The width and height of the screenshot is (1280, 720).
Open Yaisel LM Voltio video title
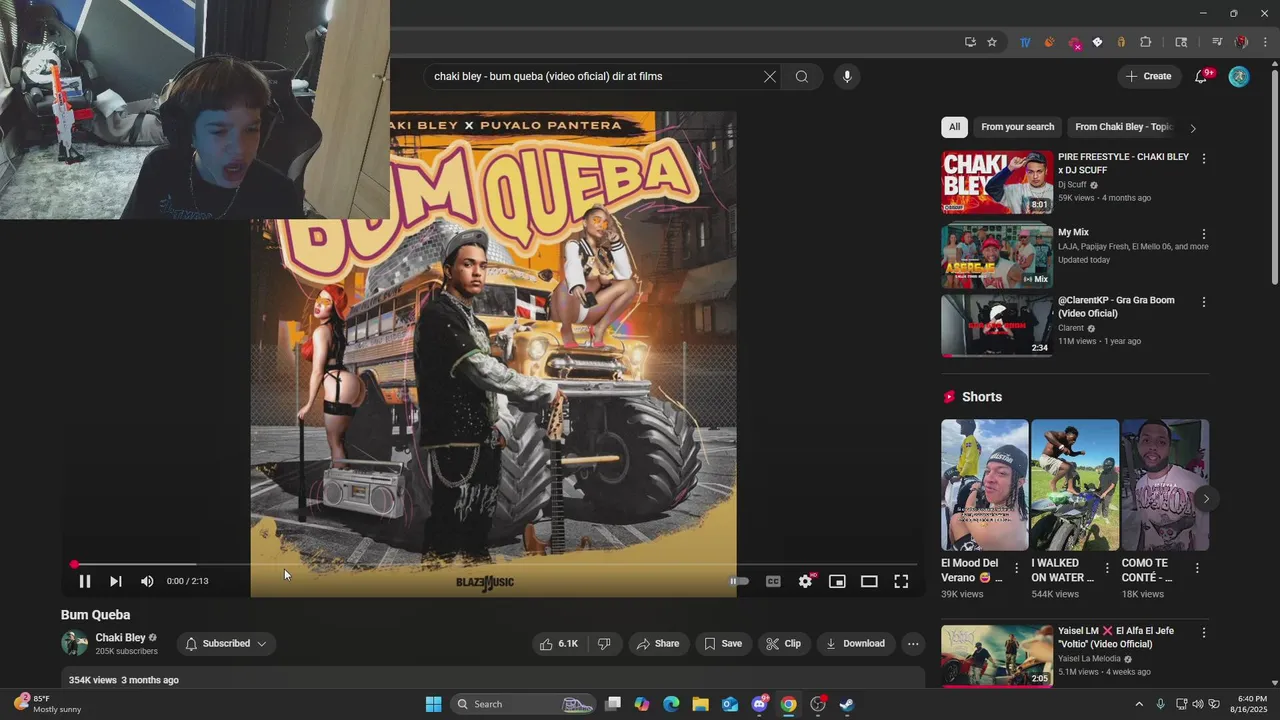point(1116,637)
